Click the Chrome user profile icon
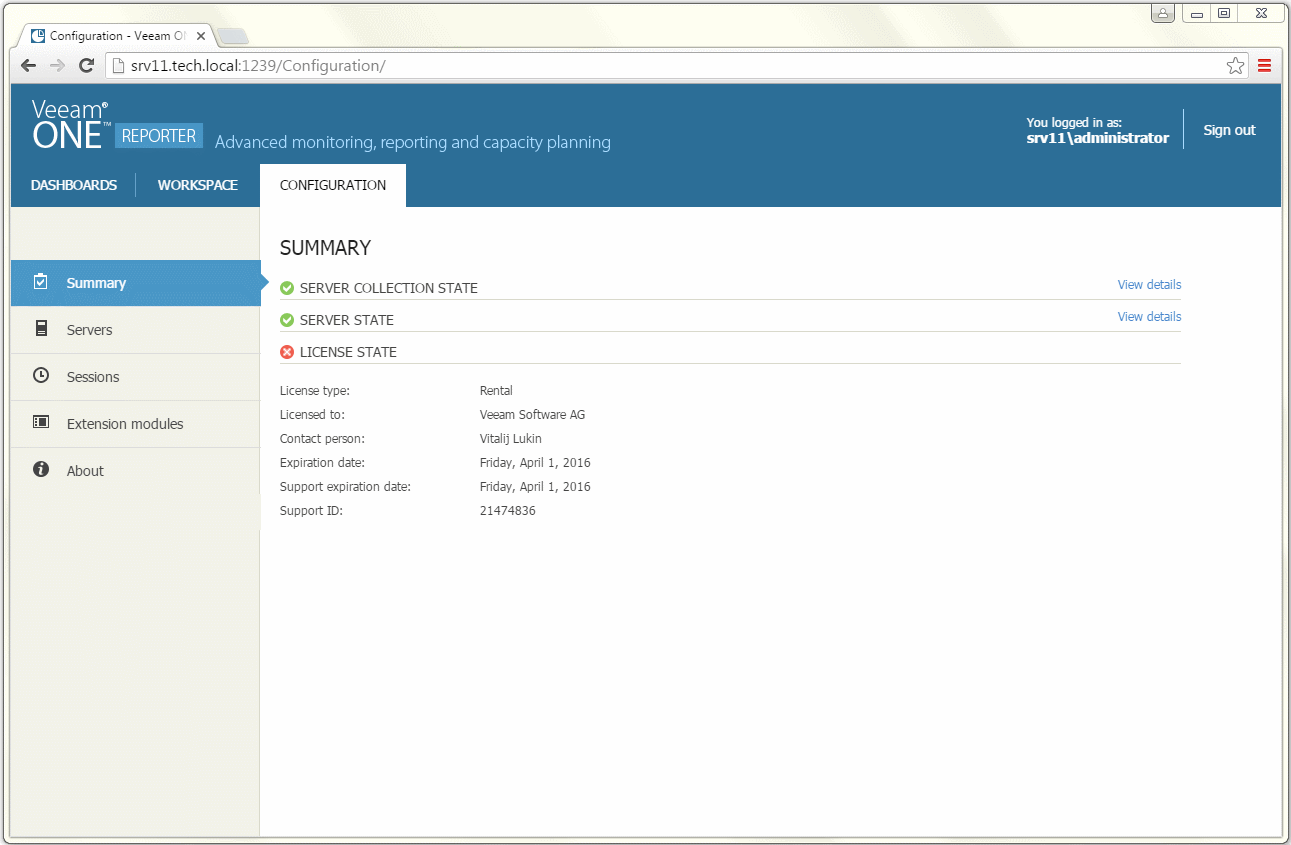The image size is (1291, 845). click(x=1163, y=14)
